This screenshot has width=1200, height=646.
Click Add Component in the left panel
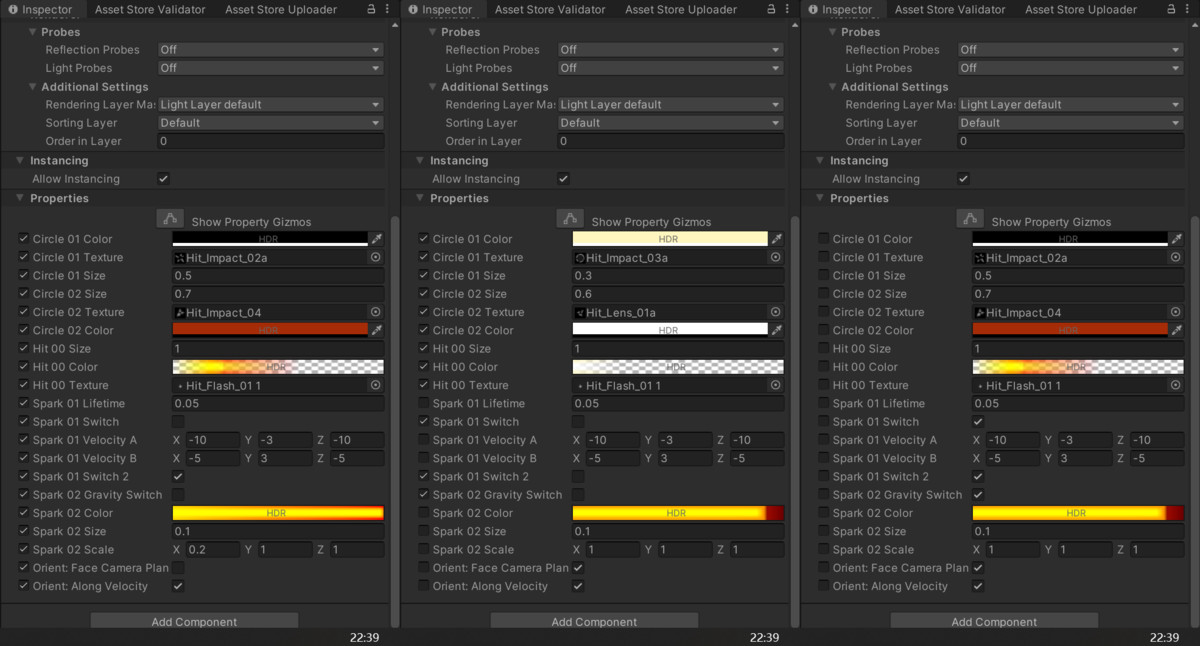click(x=194, y=621)
